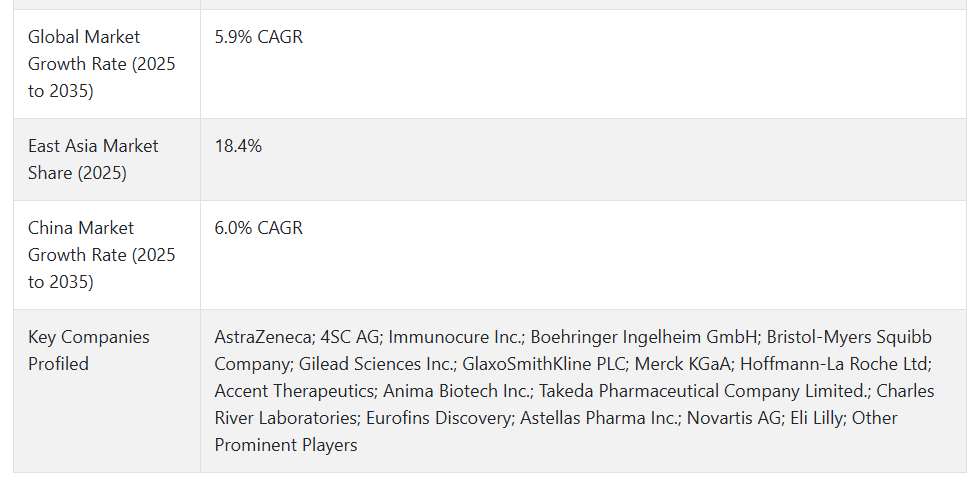Viewport: 977px width, 480px height.
Task: Select the China Market Growth Rate label
Action: pyautogui.click(x=102, y=254)
